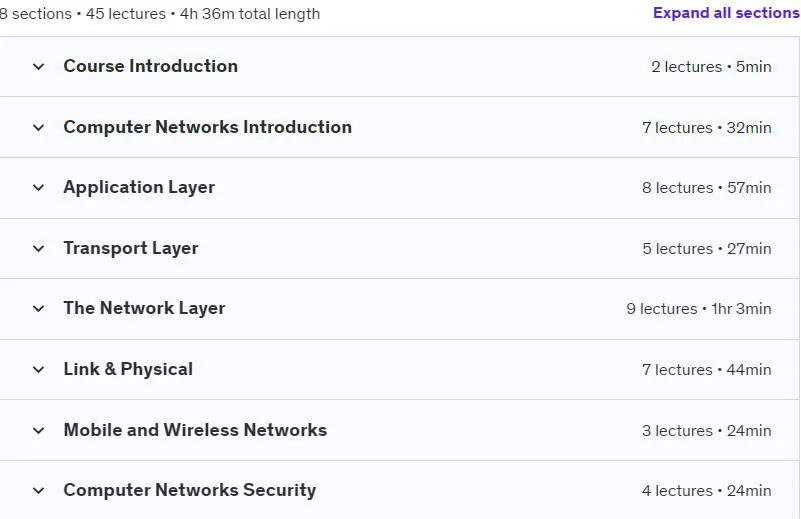This screenshot has height=519, width=801.
Task: Open Computer Networks Security chevron icon
Action: click(x=38, y=490)
